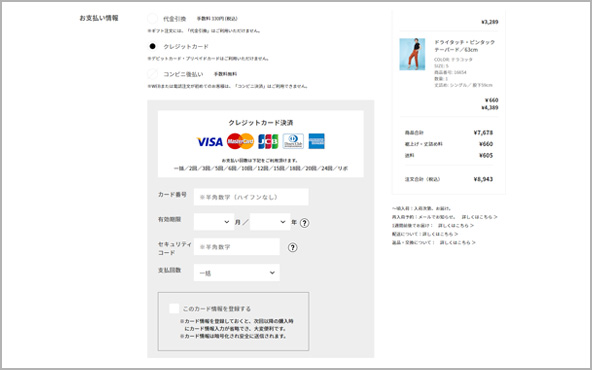The width and height of the screenshot is (592, 370).
Task: Open 詳しくはこちら link for 1週間前後でお届け
Action: (456, 226)
